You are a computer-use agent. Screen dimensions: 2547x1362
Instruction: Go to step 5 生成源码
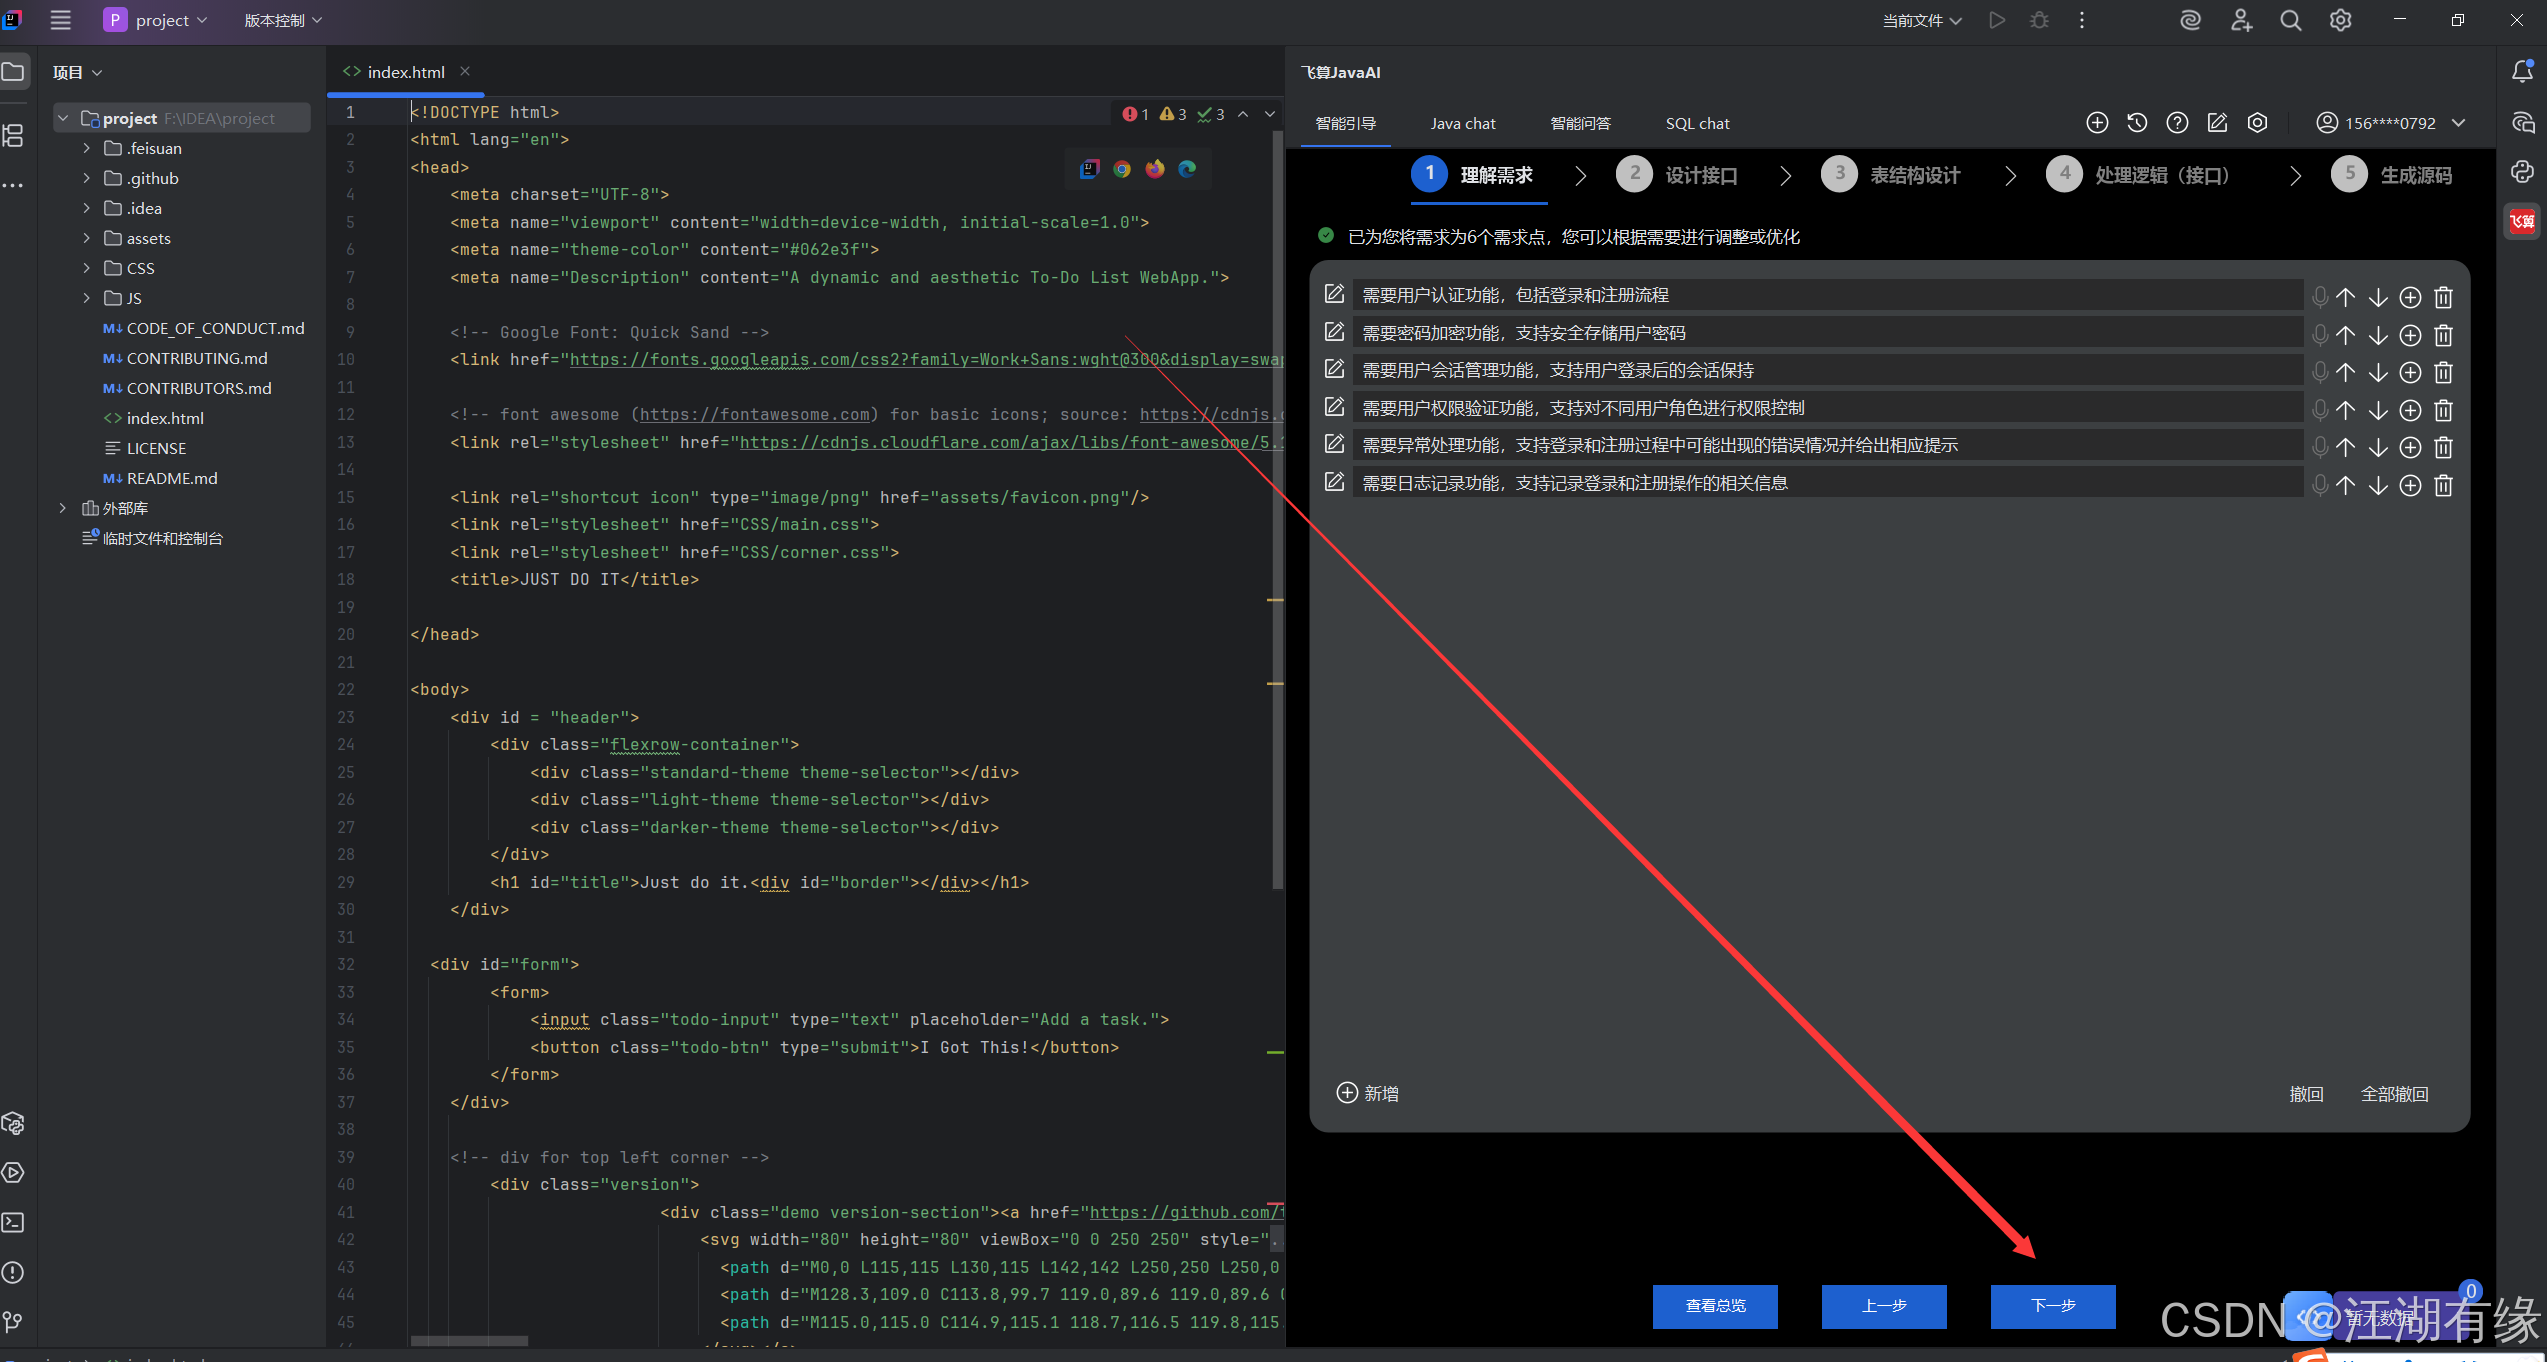point(2392,175)
